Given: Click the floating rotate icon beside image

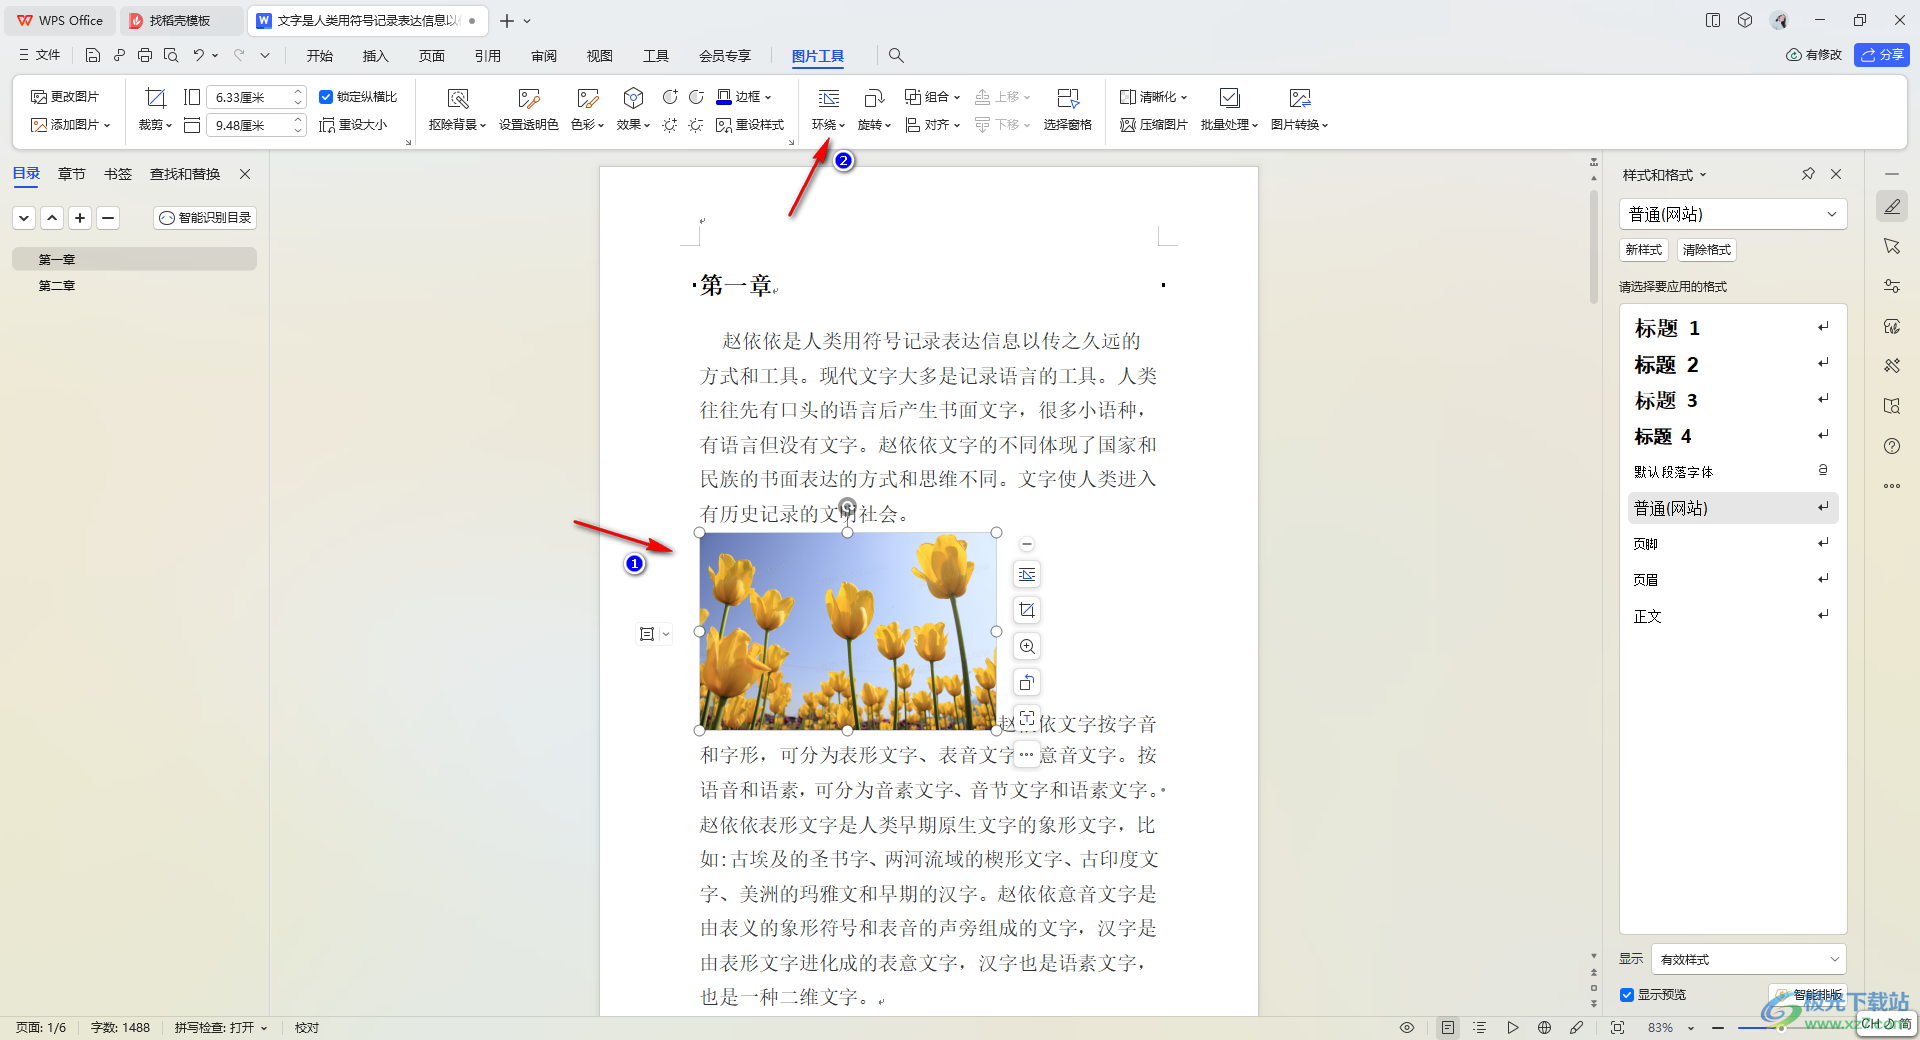Looking at the screenshot, I should pyautogui.click(x=1027, y=682).
